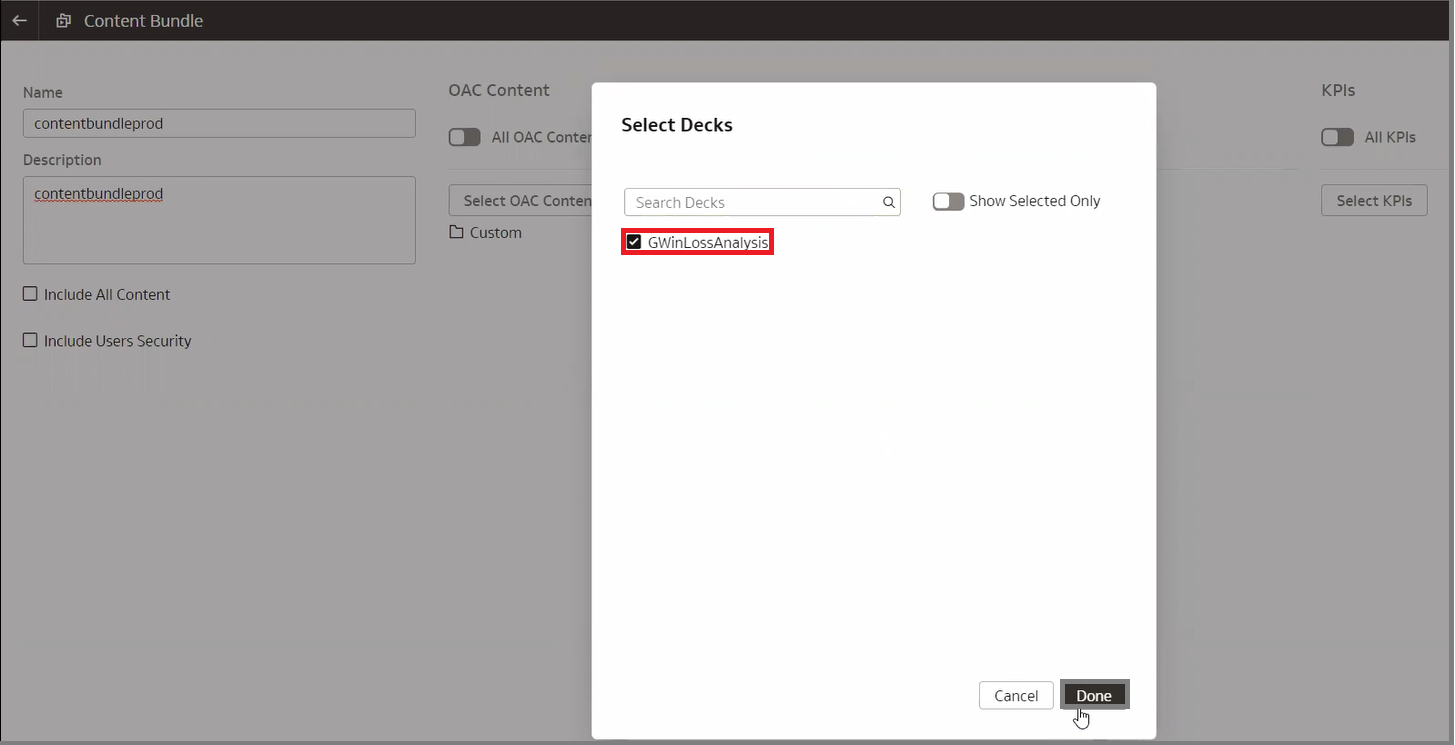Click the All KPIs toggle switch icon
This screenshot has height=745, width=1455.
(1337, 137)
